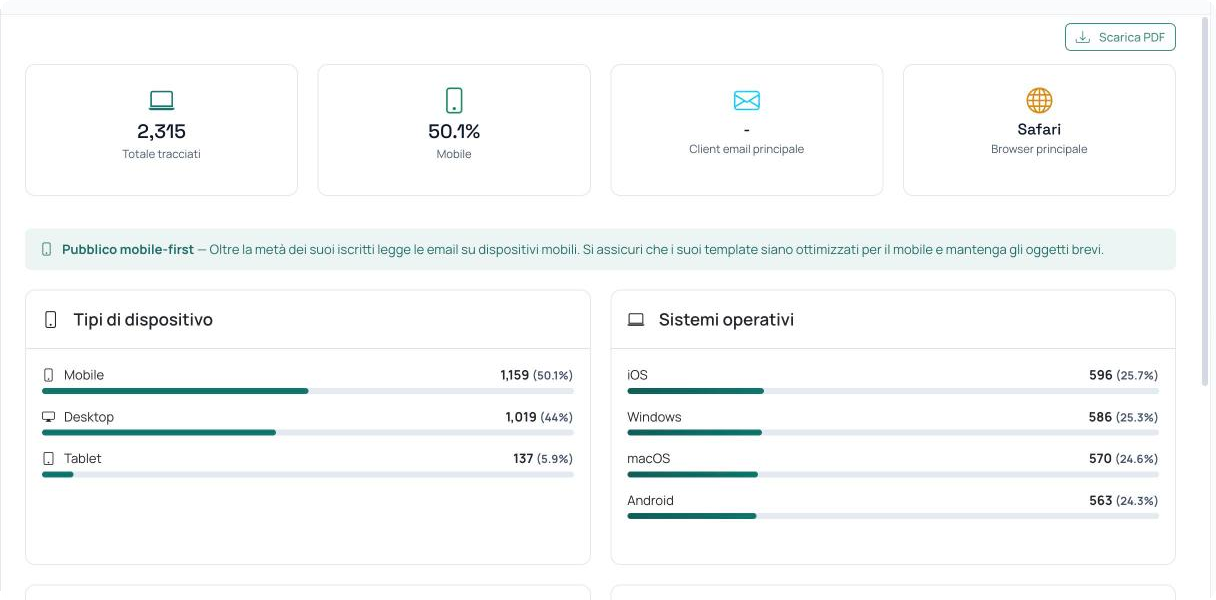Click the 137 (5.9%) count

tap(543, 458)
